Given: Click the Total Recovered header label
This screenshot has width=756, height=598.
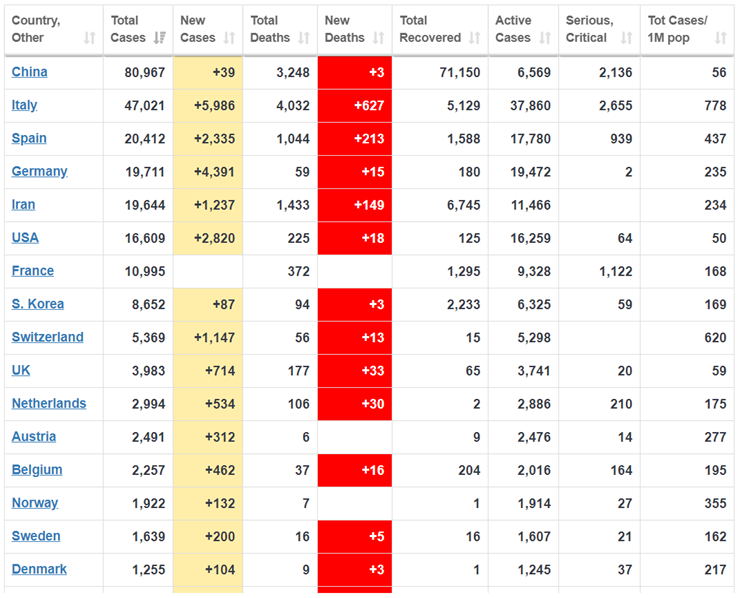Looking at the screenshot, I should [430, 29].
